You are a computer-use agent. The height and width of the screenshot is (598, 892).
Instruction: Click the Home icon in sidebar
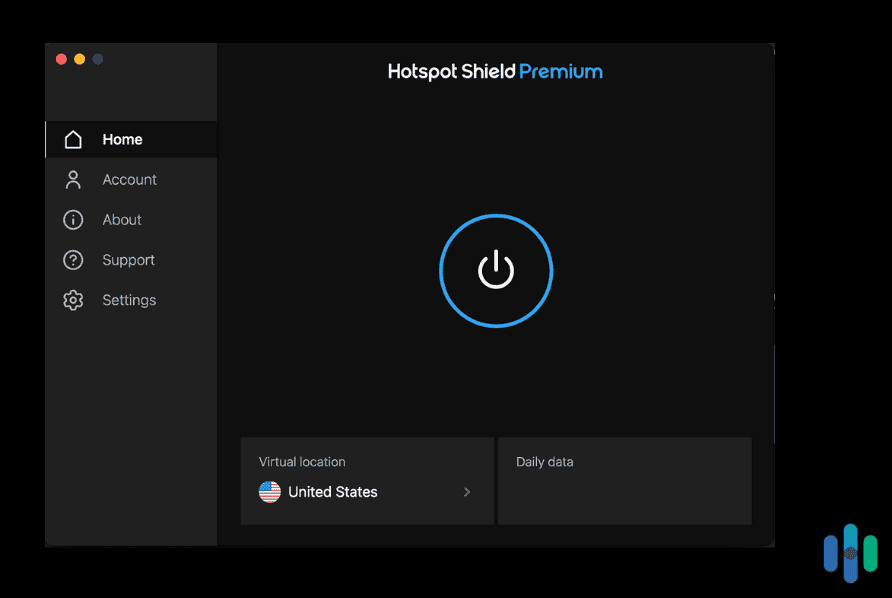72,139
